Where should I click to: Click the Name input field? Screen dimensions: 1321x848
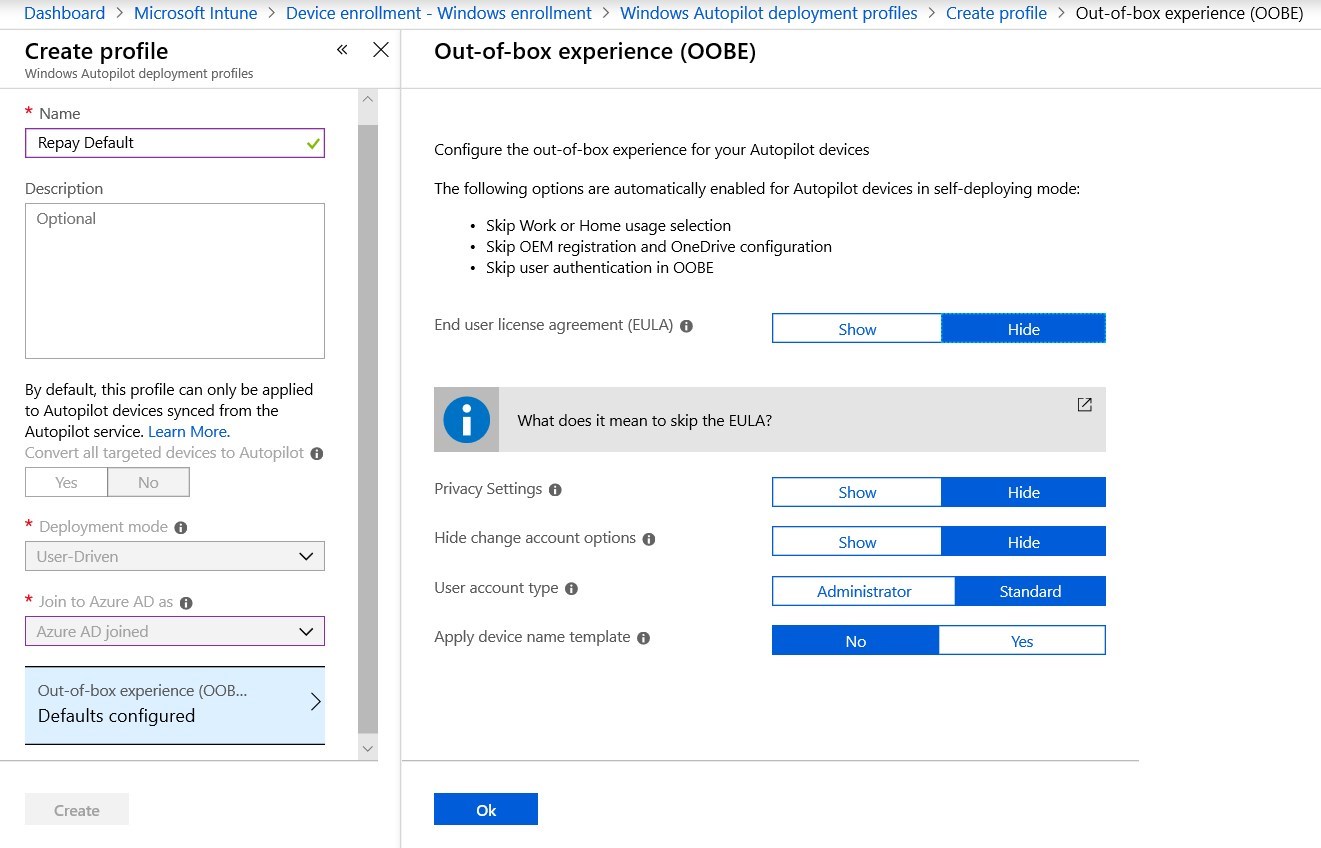[175, 143]
